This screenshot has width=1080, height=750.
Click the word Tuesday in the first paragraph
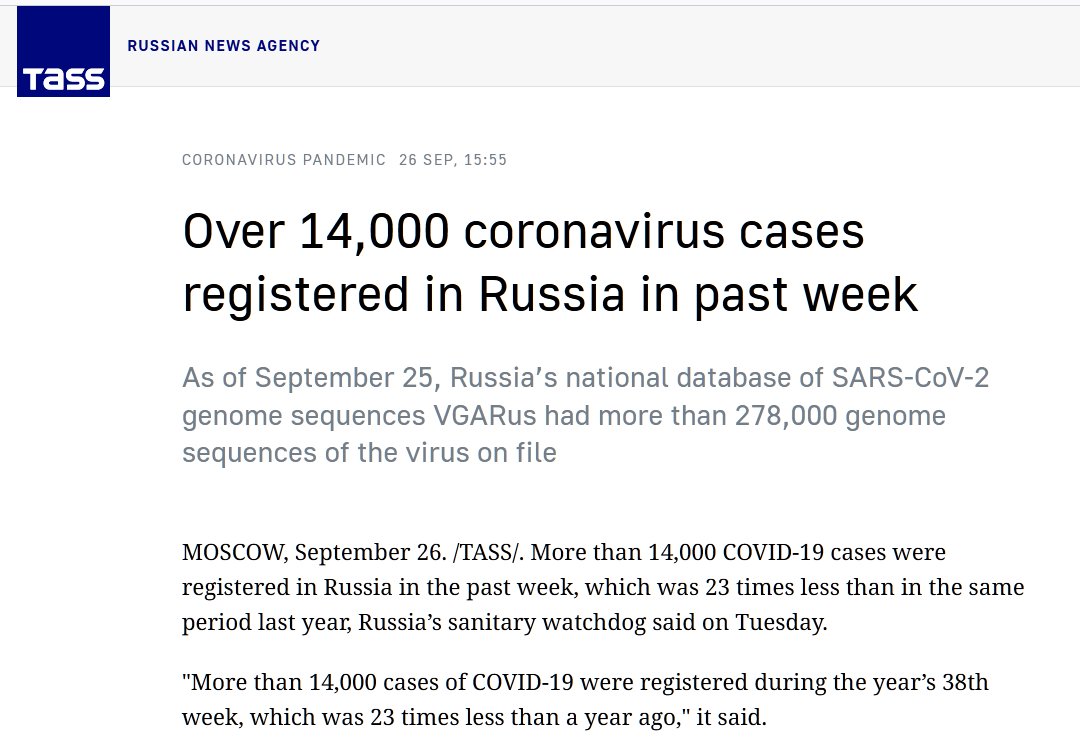point(781,622)
